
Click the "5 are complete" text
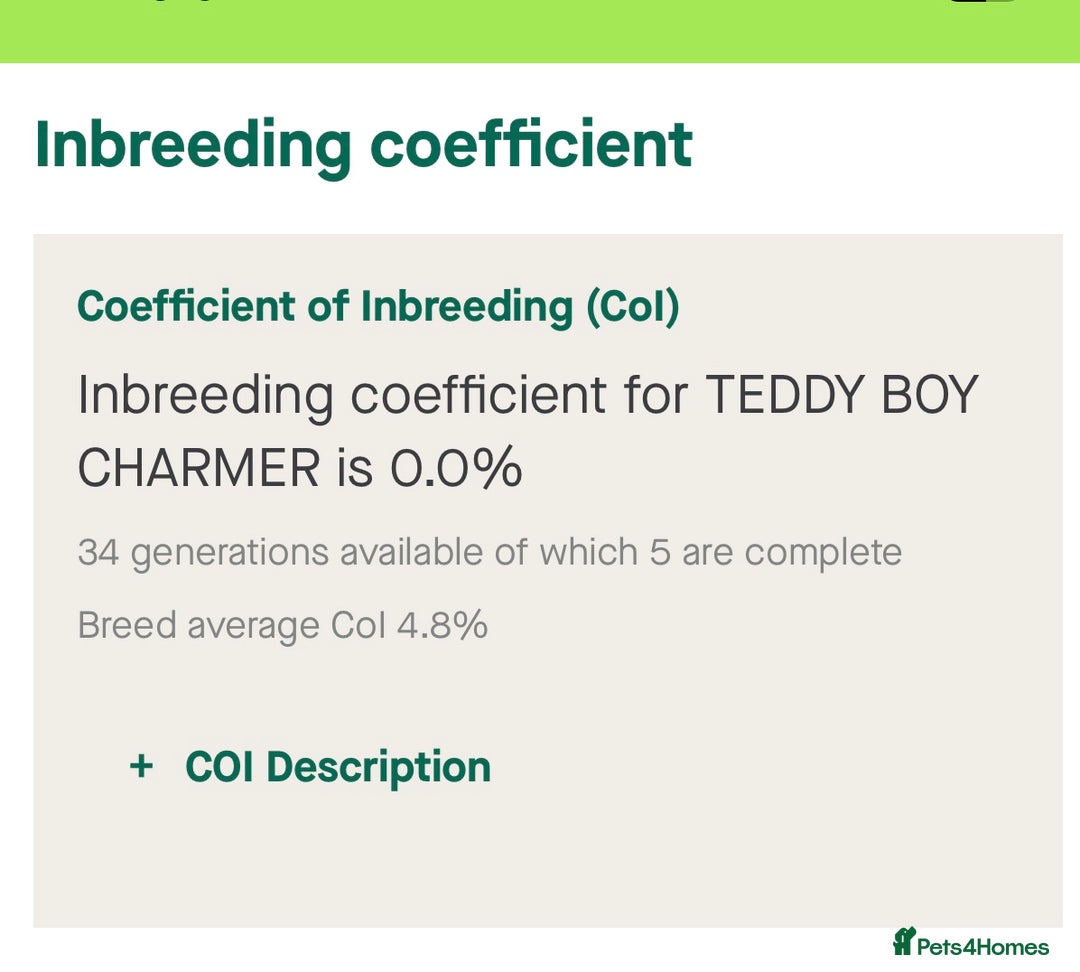[776, 552]
